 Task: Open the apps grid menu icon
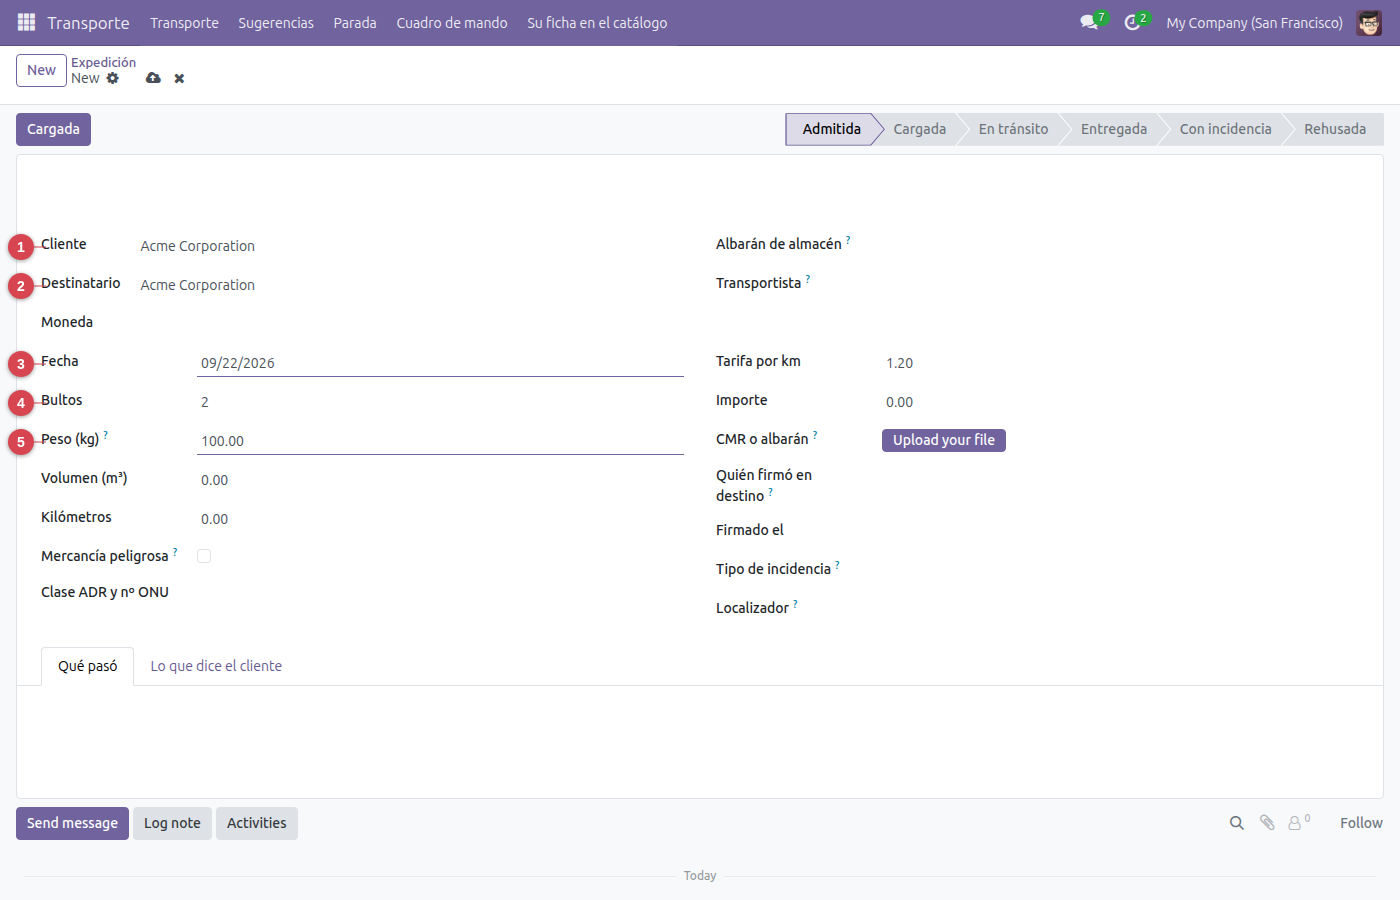(x=26, y=22)
